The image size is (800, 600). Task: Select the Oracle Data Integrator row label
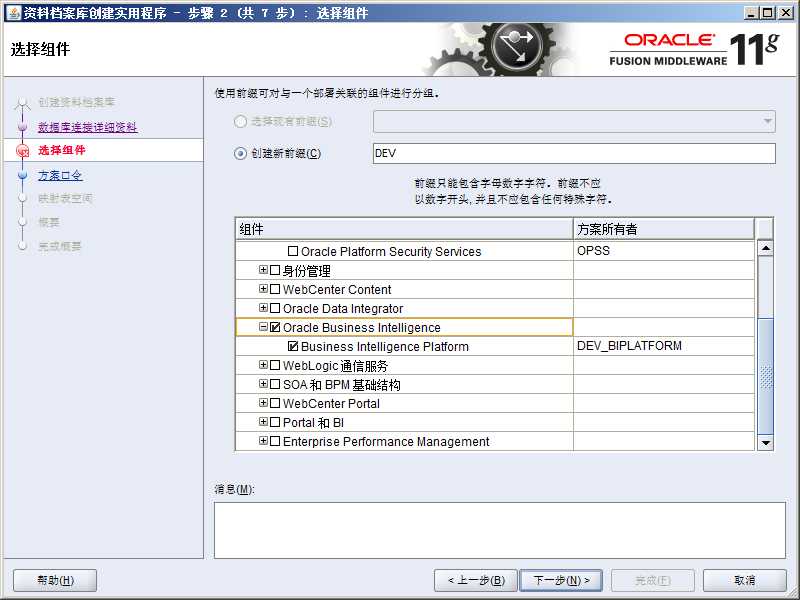tap(343, 309)
